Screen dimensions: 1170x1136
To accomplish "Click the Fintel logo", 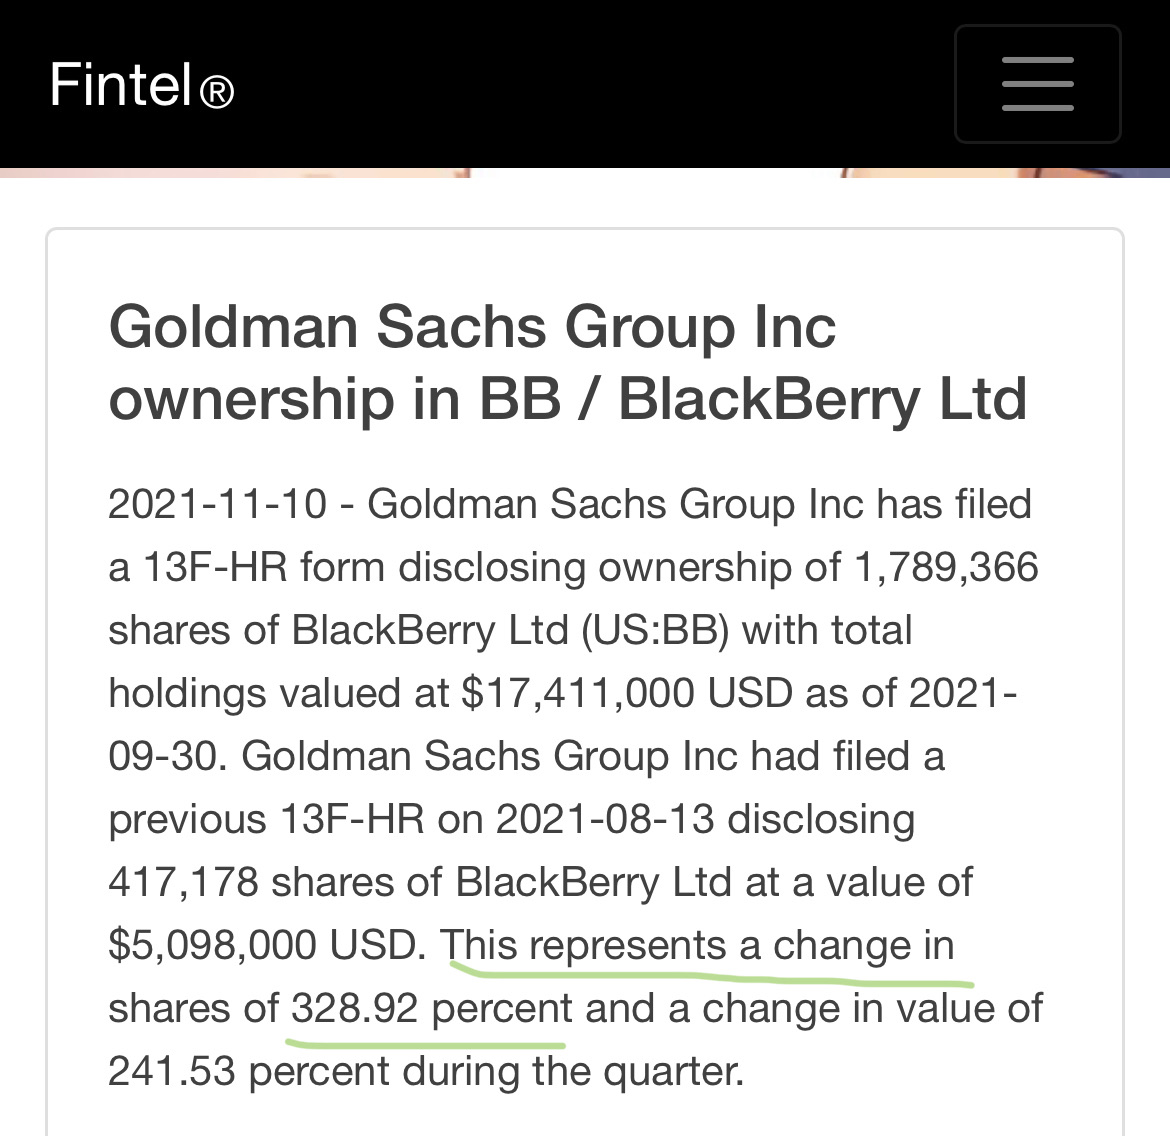I will pos(141,84).
